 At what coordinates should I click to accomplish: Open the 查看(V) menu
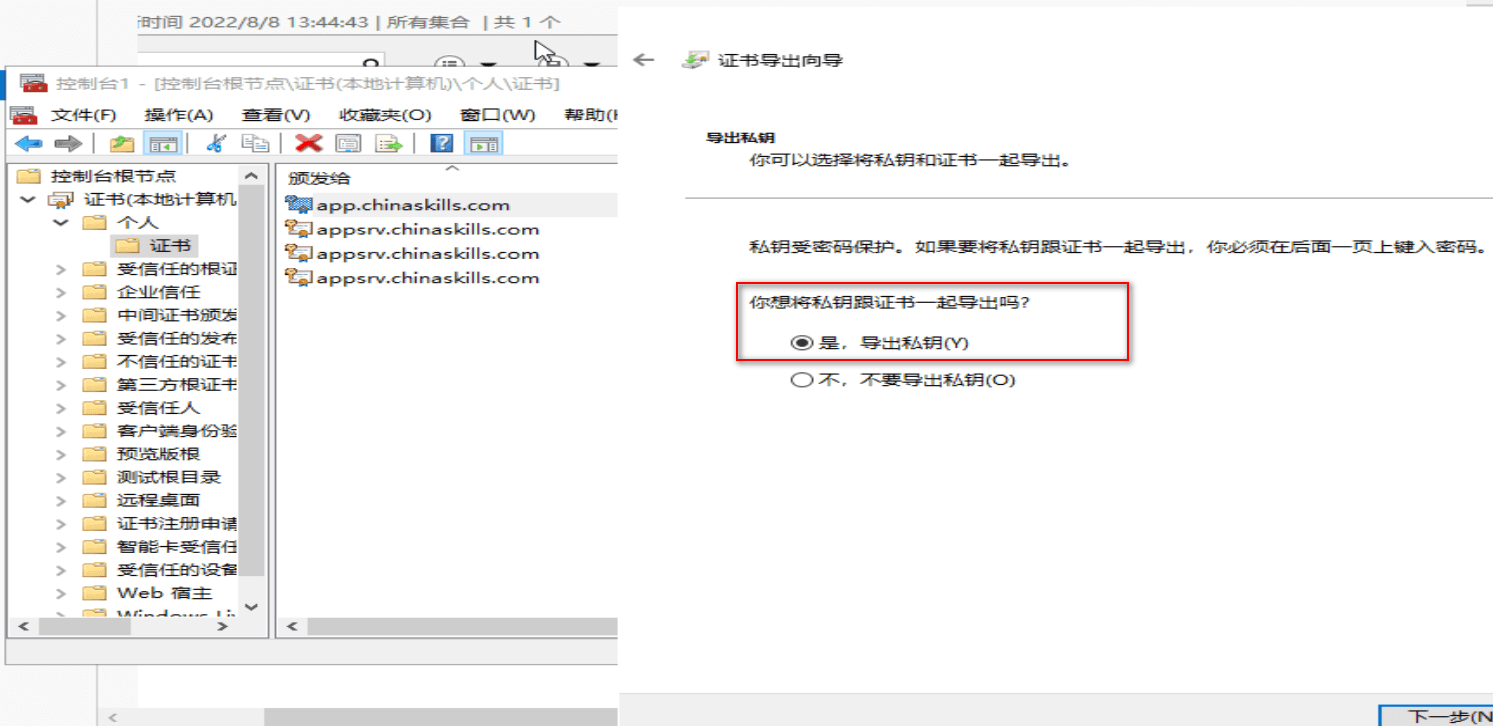click(x=276, y=115)
